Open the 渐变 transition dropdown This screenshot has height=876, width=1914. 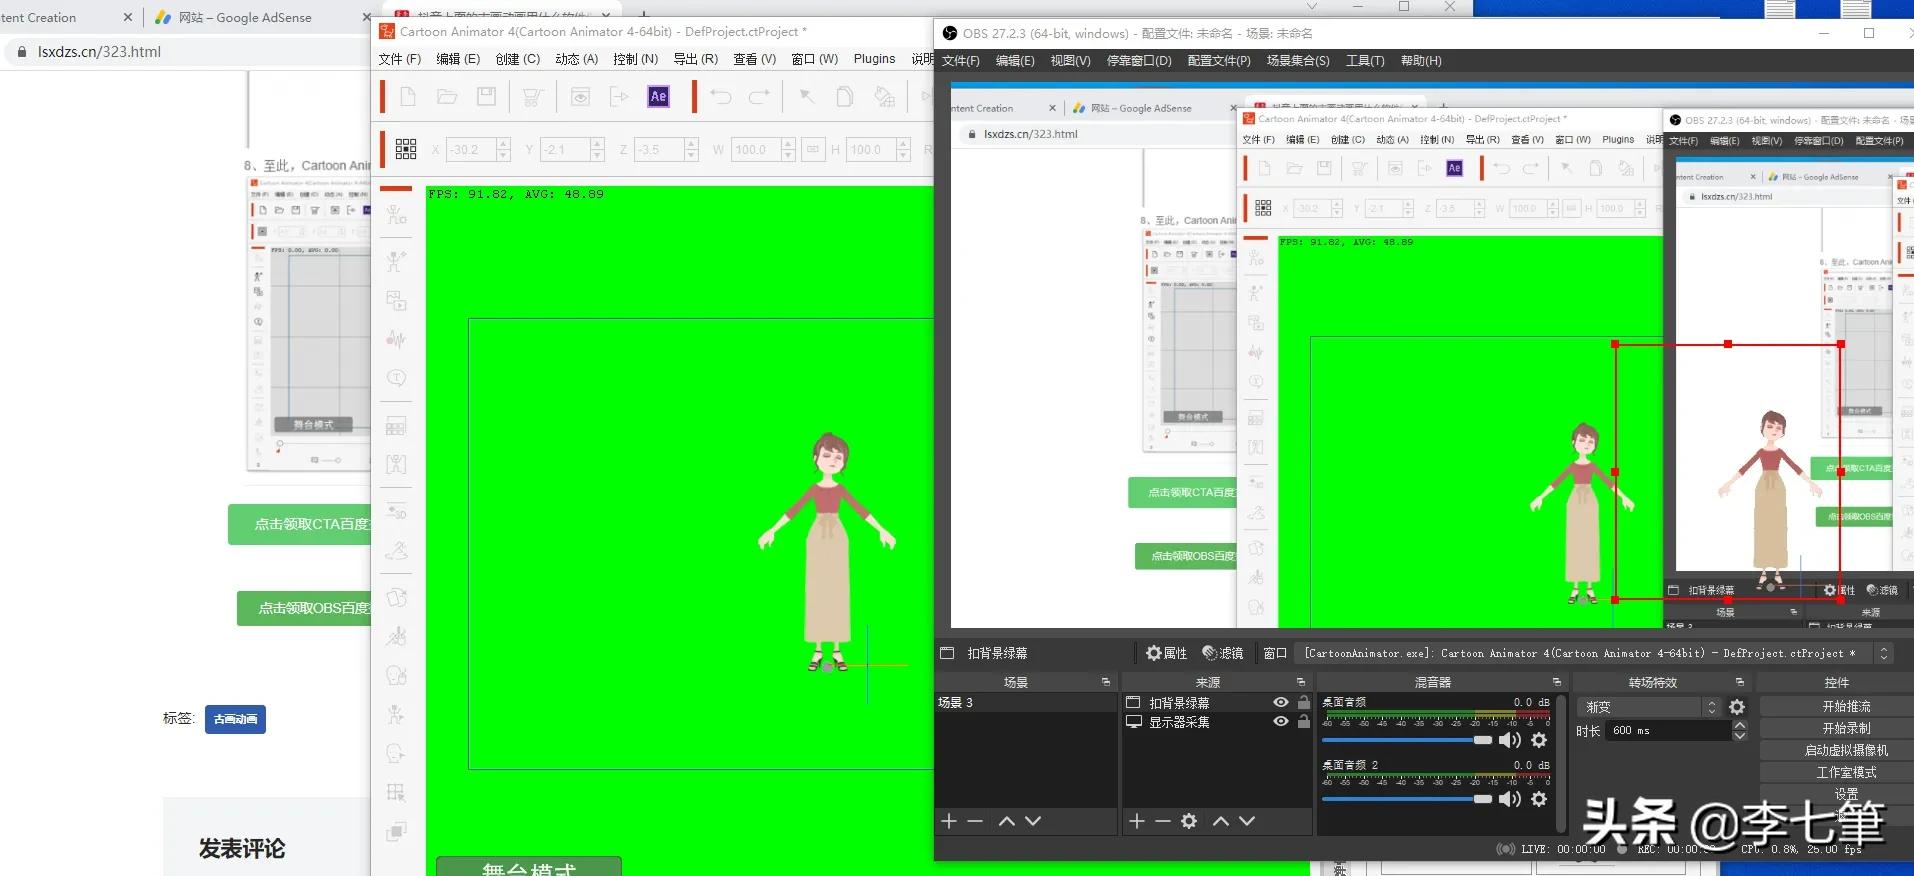click(1649, 707)
